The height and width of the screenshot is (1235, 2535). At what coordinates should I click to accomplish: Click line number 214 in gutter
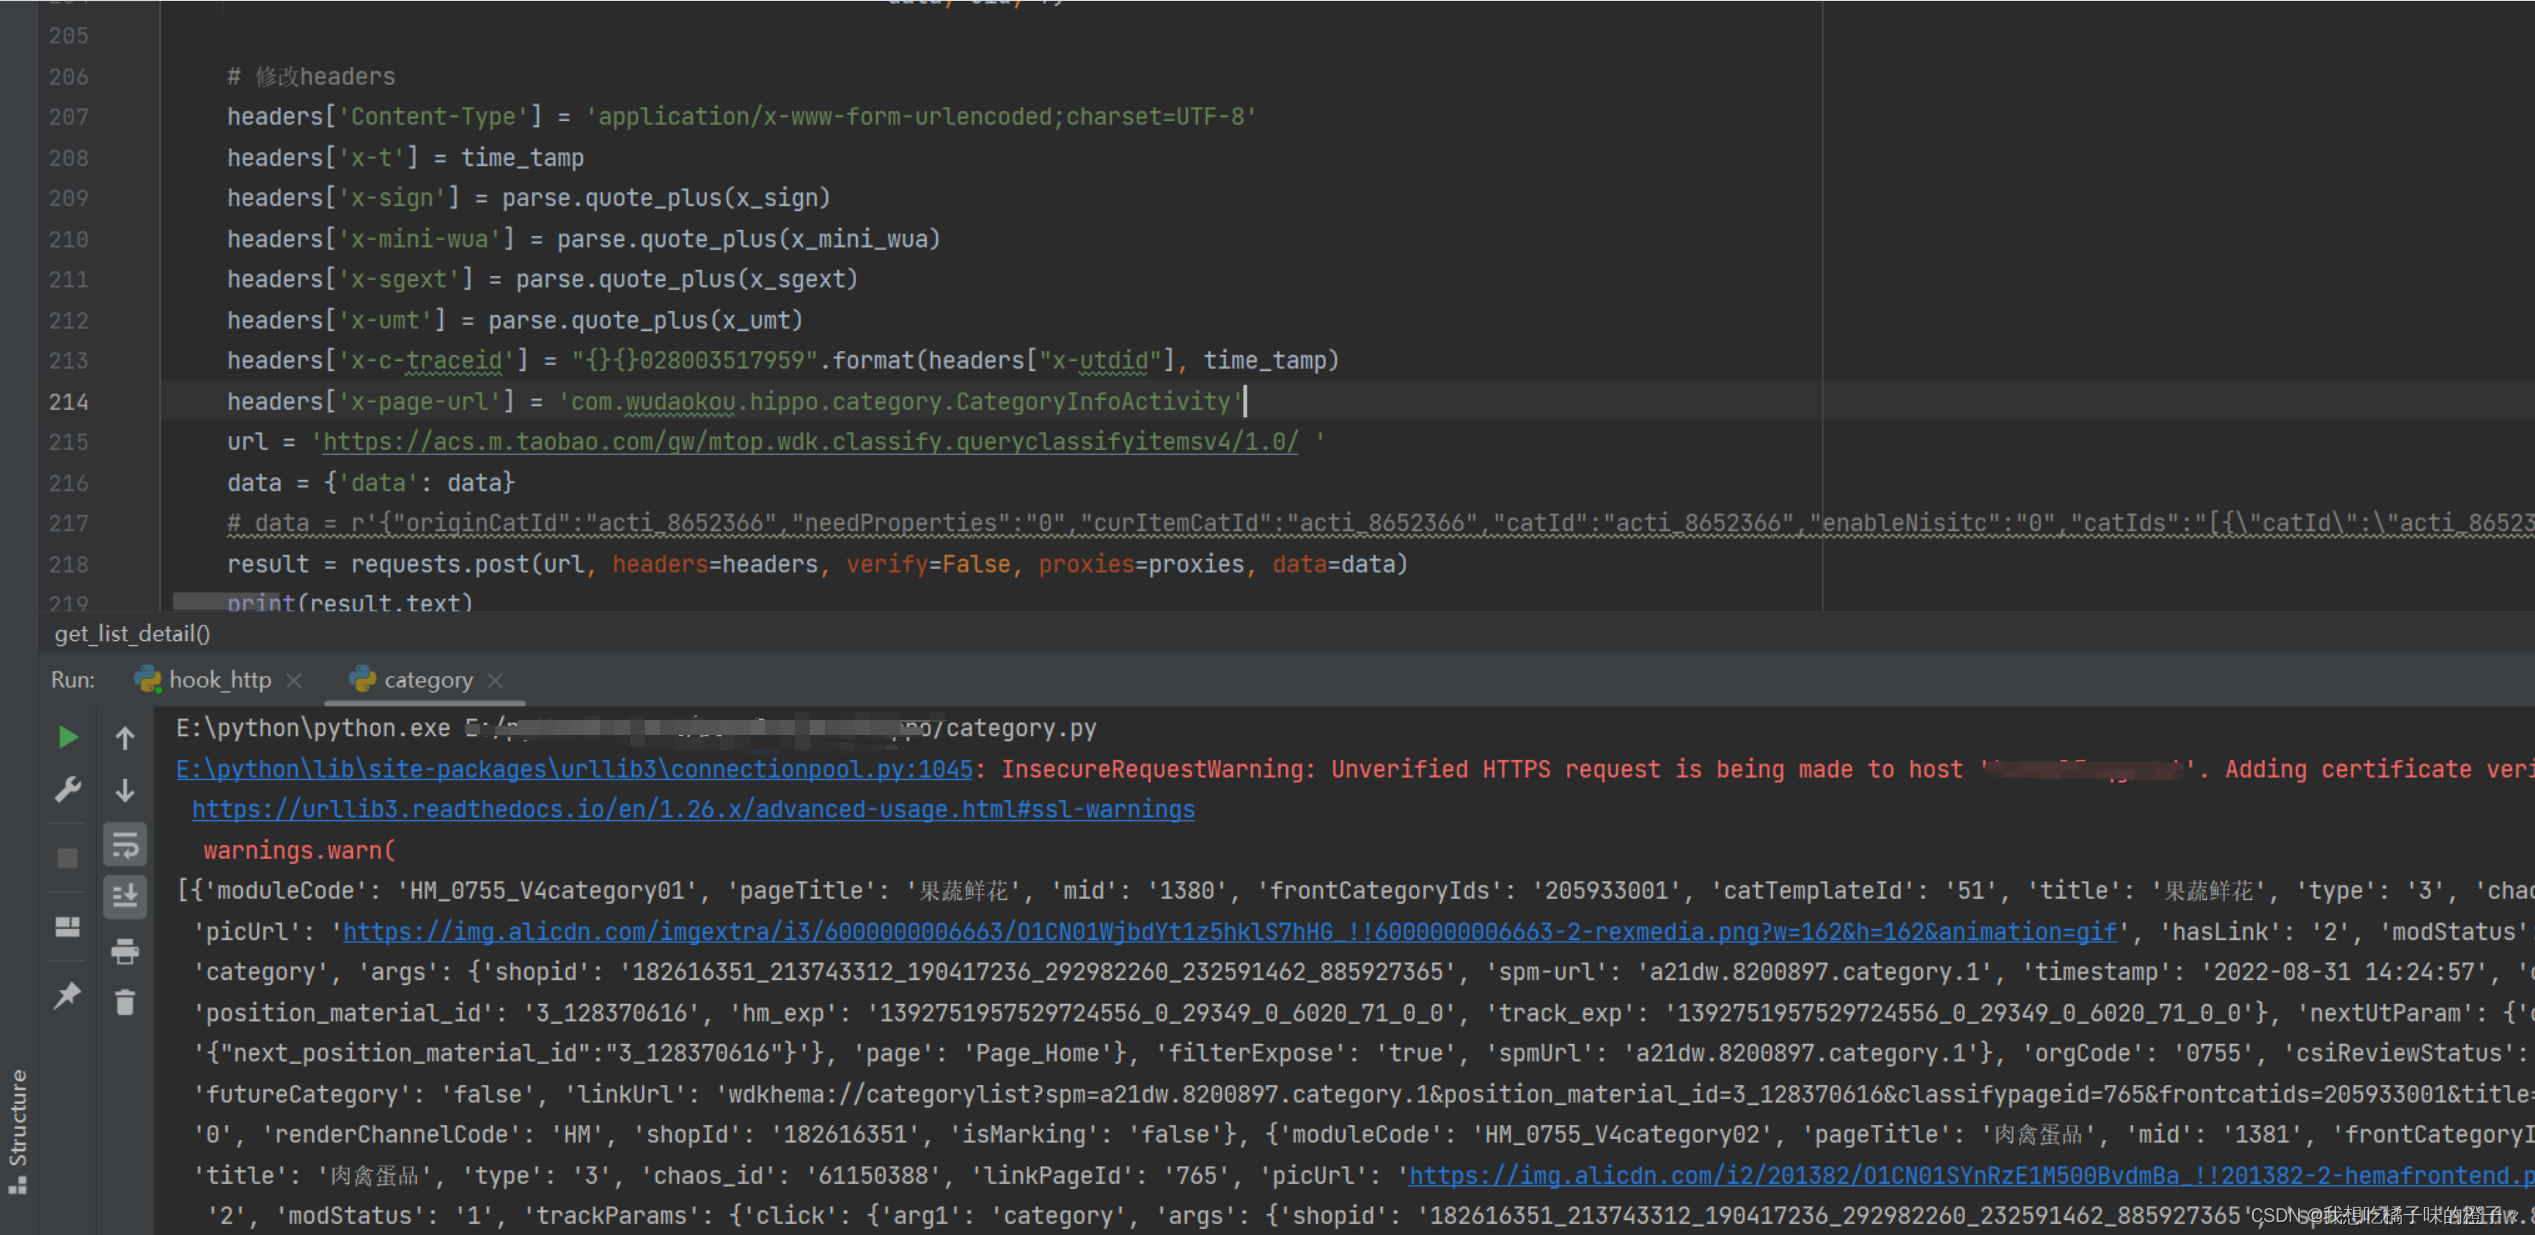coord(68,402)
